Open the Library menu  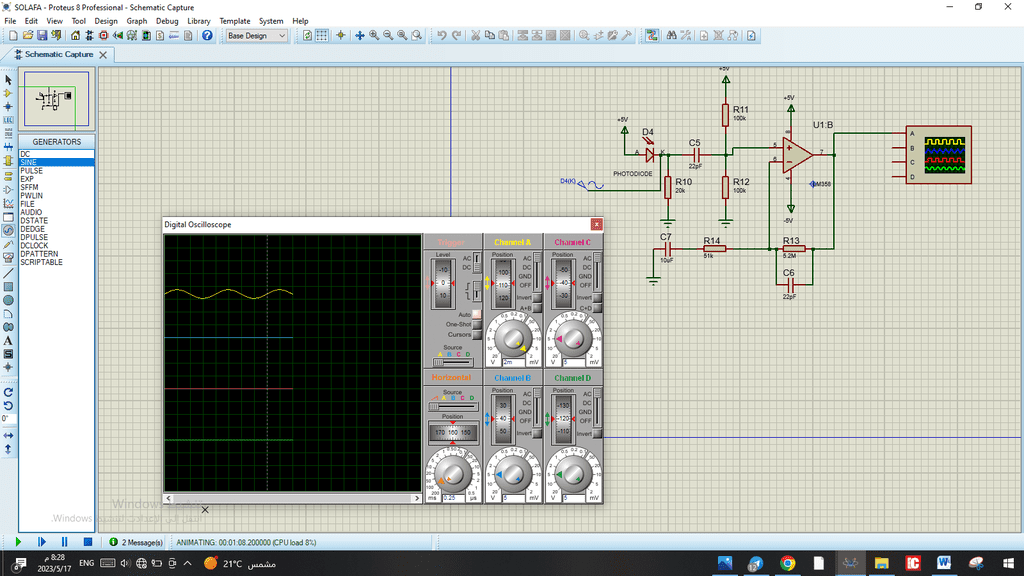(199, 21)
